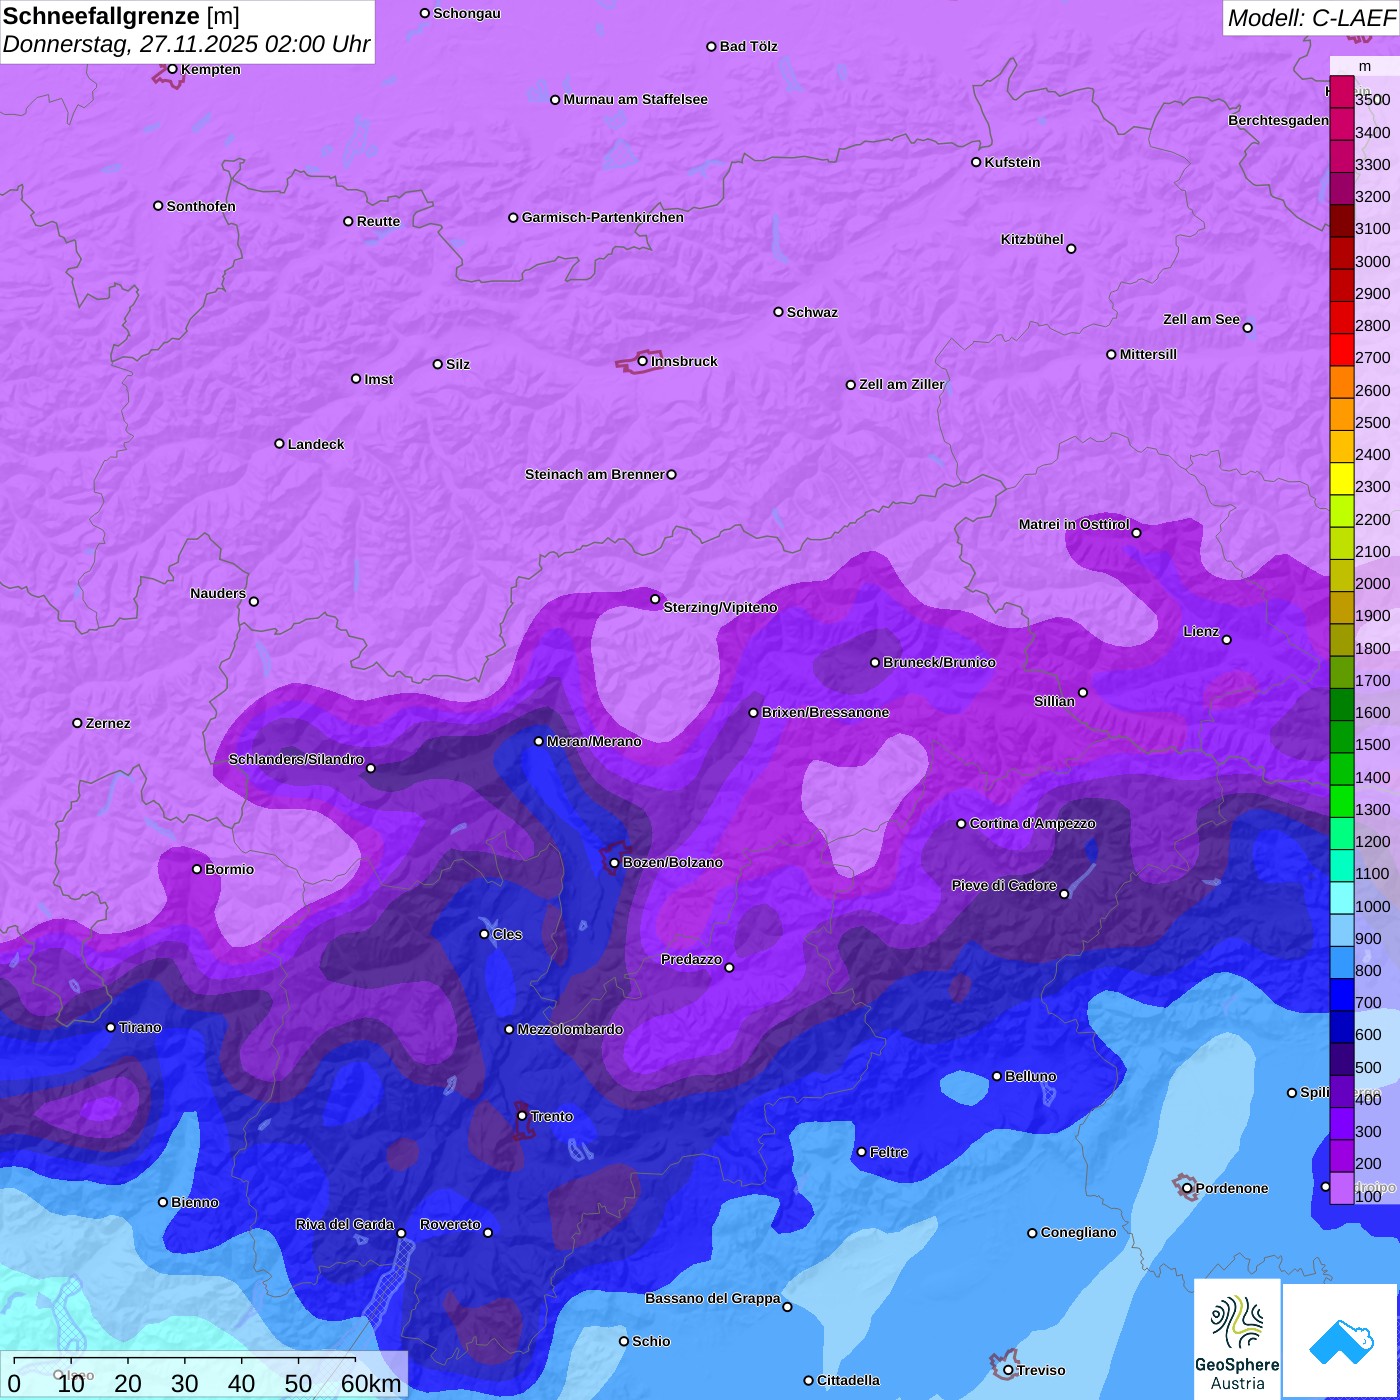Click the yellow 2300 m legend swatch
1400x1400 pixels.
coord(1342,479)
